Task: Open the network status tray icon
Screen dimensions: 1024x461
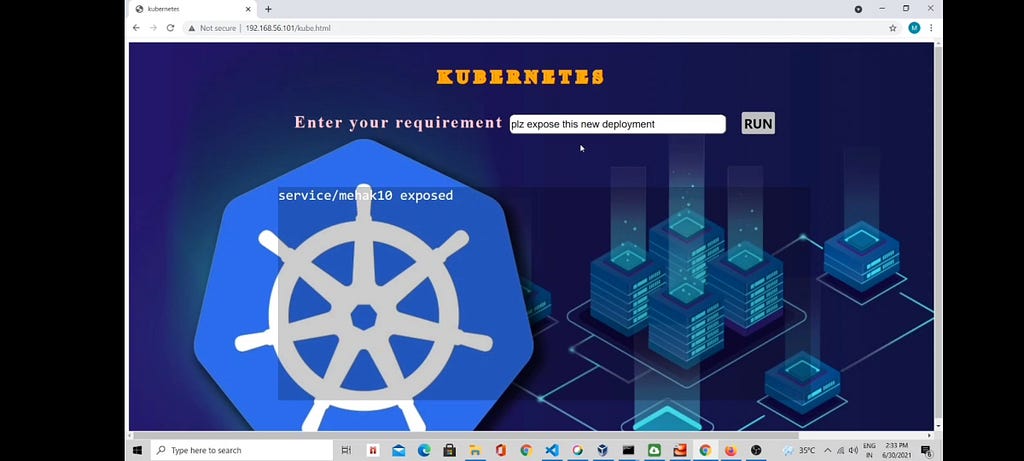Action: point(840,450)
